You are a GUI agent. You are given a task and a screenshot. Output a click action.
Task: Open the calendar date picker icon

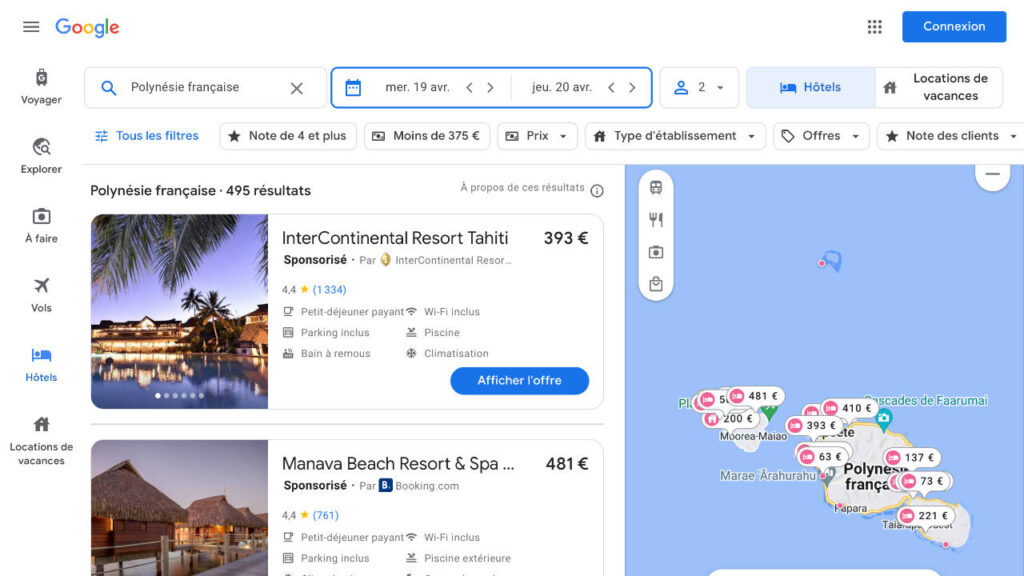point(353,88)
